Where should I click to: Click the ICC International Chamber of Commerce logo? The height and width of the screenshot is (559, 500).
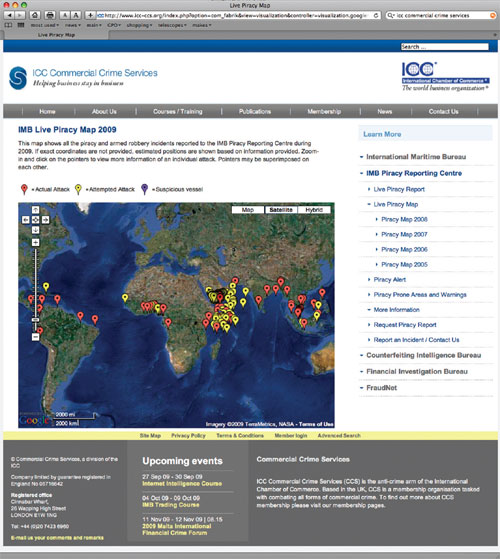(445, 76)
